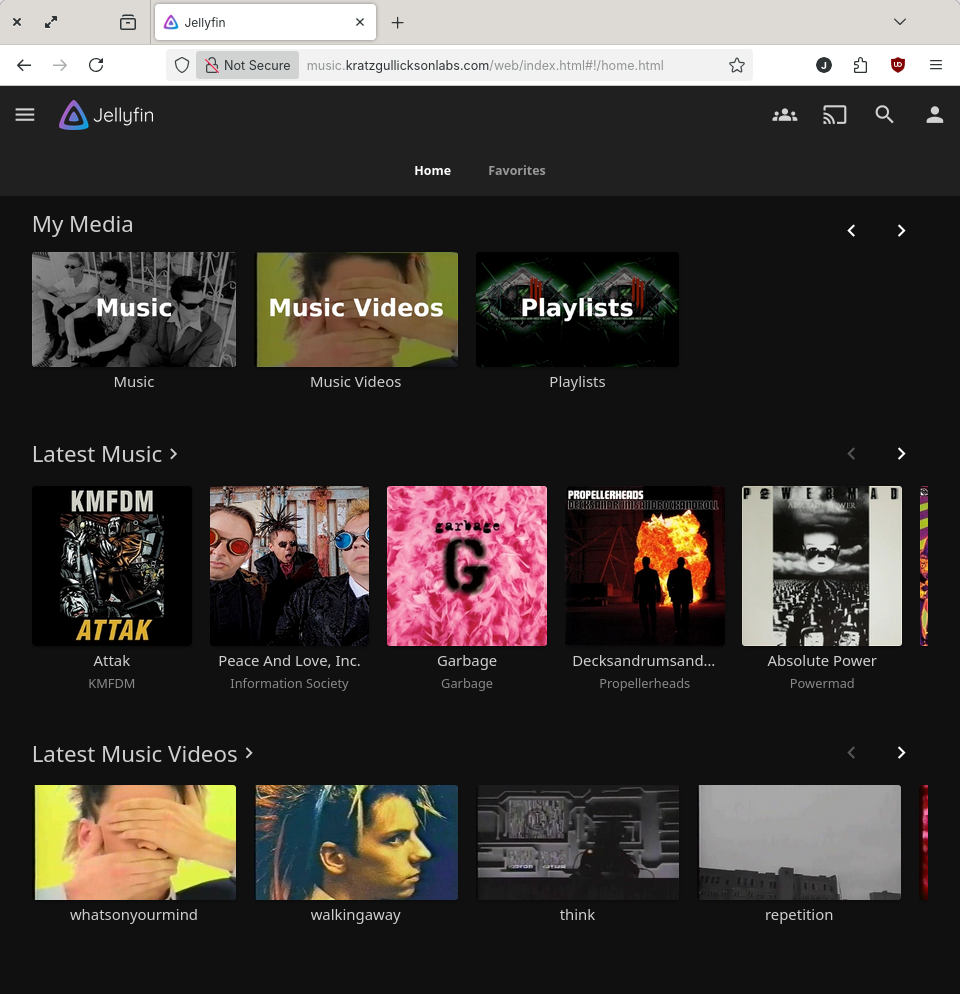Click the Propellerheads artist name link
The height and width of the screenshot is (994, 960).
[x=644, y=684]
